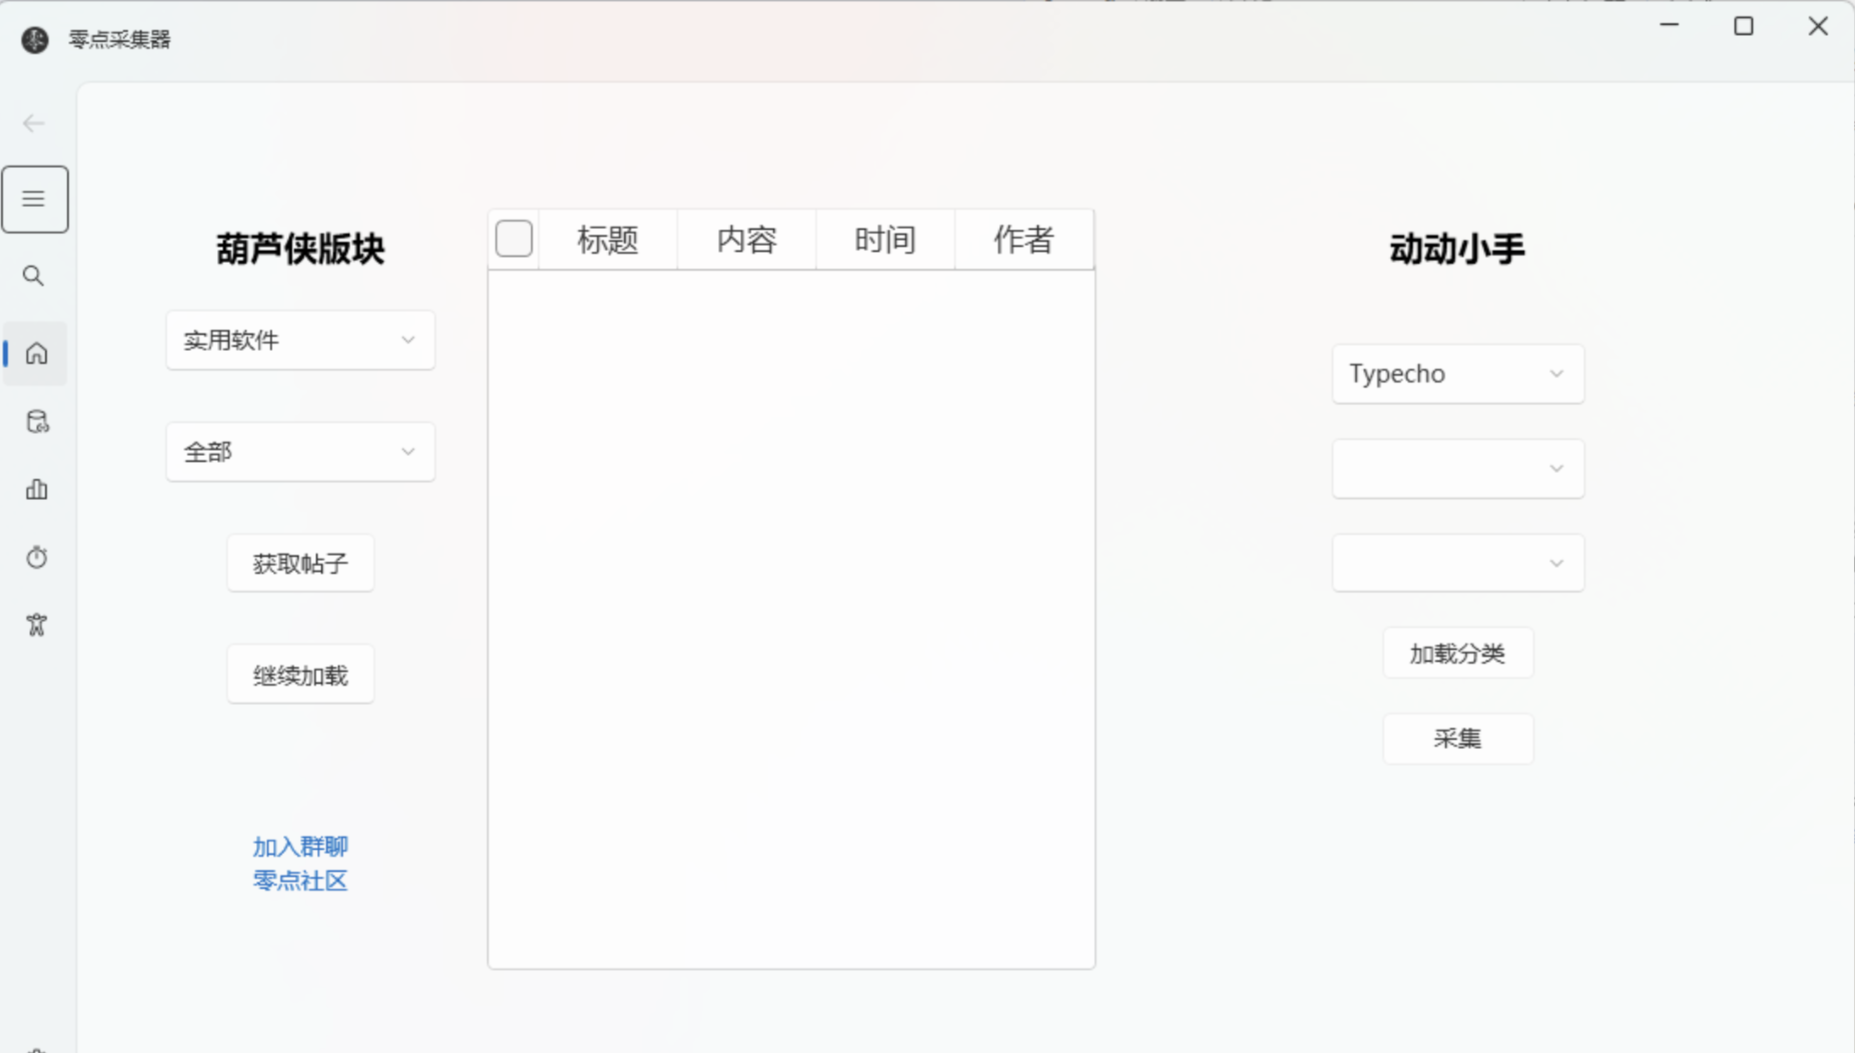Click the 动动小手 heading
This screenshot has width=1855, height=1053.
pyautogui.click(x=1457, y=249)
